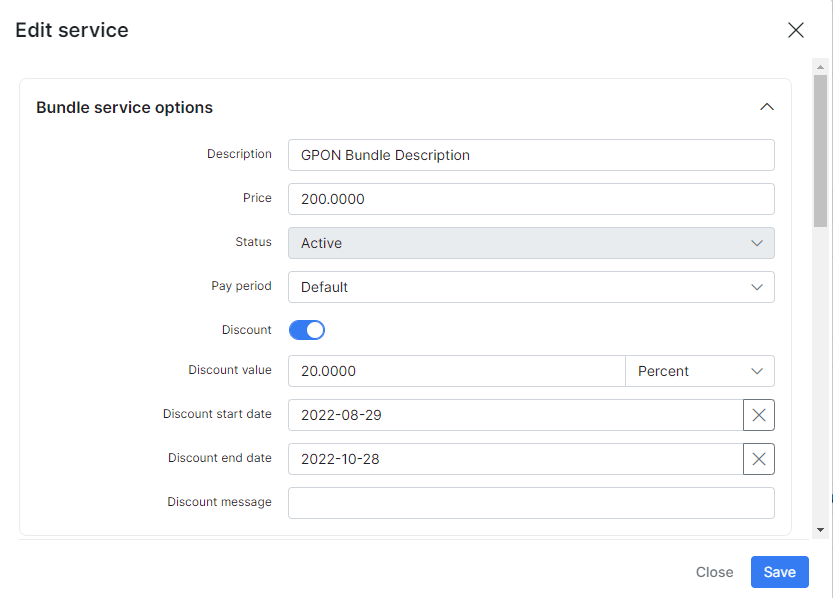Clear the Discount end date value
833x598 pixels.
pyautogui.click(x=759, y=459)
